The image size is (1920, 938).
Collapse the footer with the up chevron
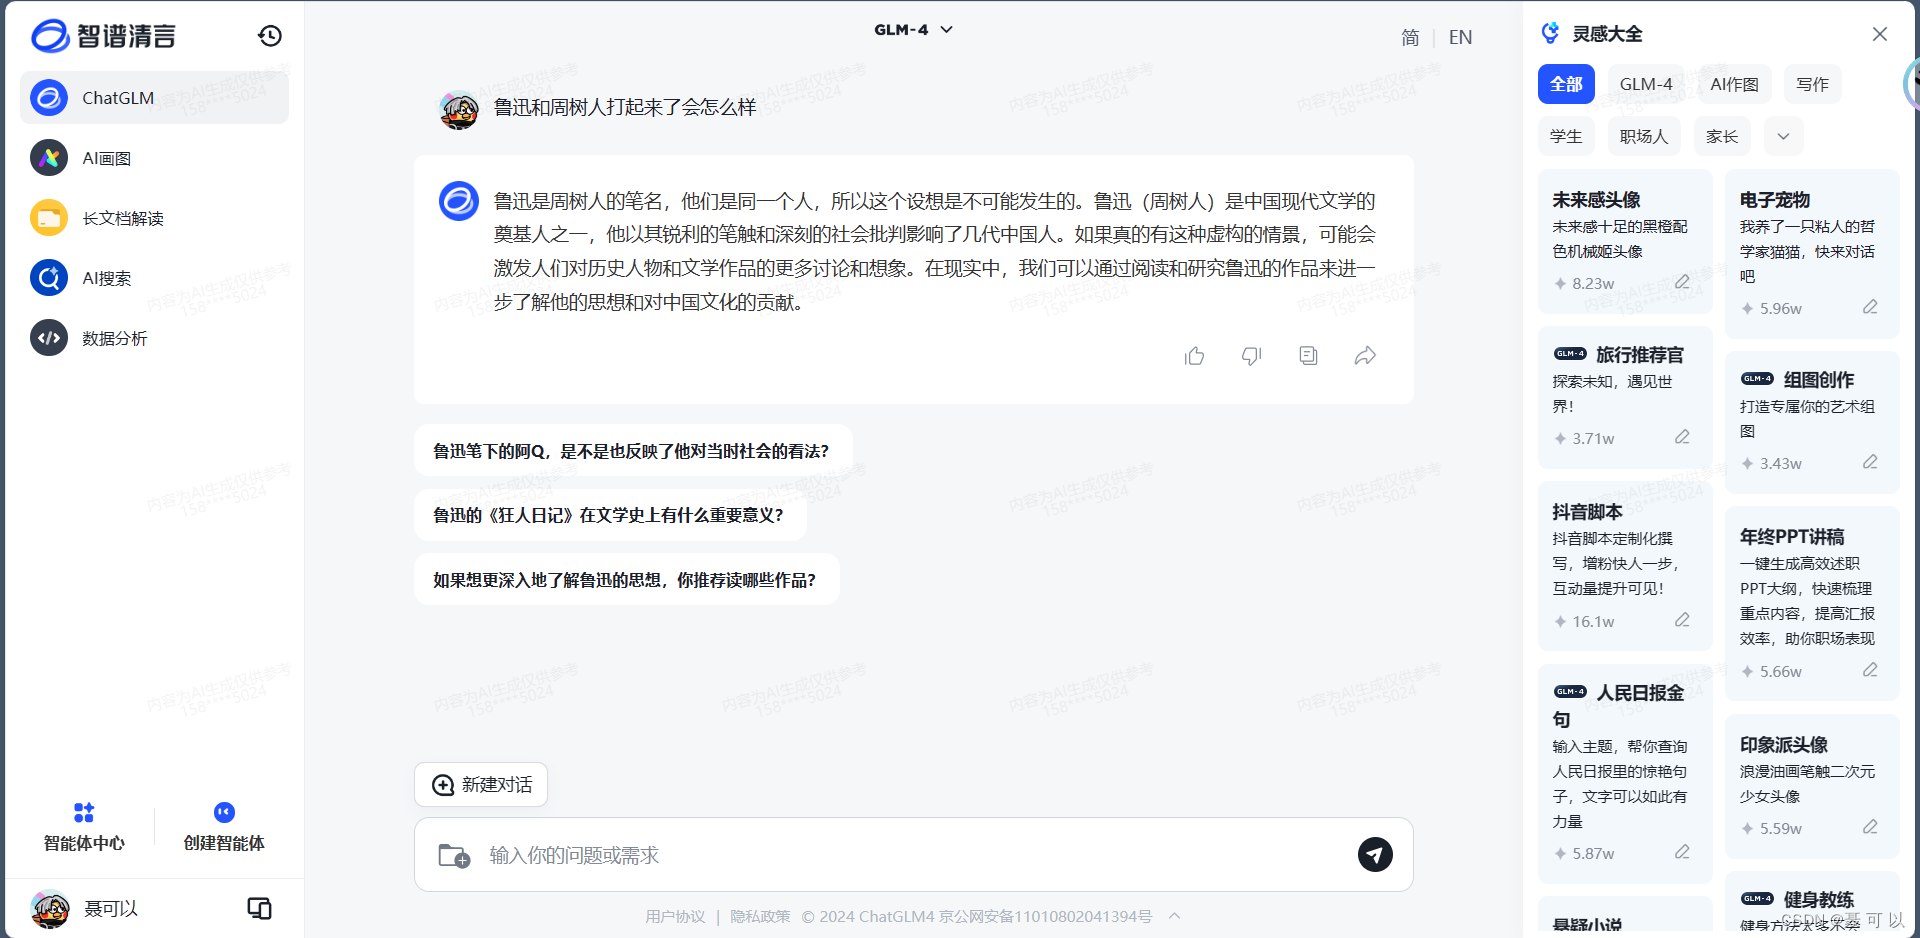pos(1175,916)
